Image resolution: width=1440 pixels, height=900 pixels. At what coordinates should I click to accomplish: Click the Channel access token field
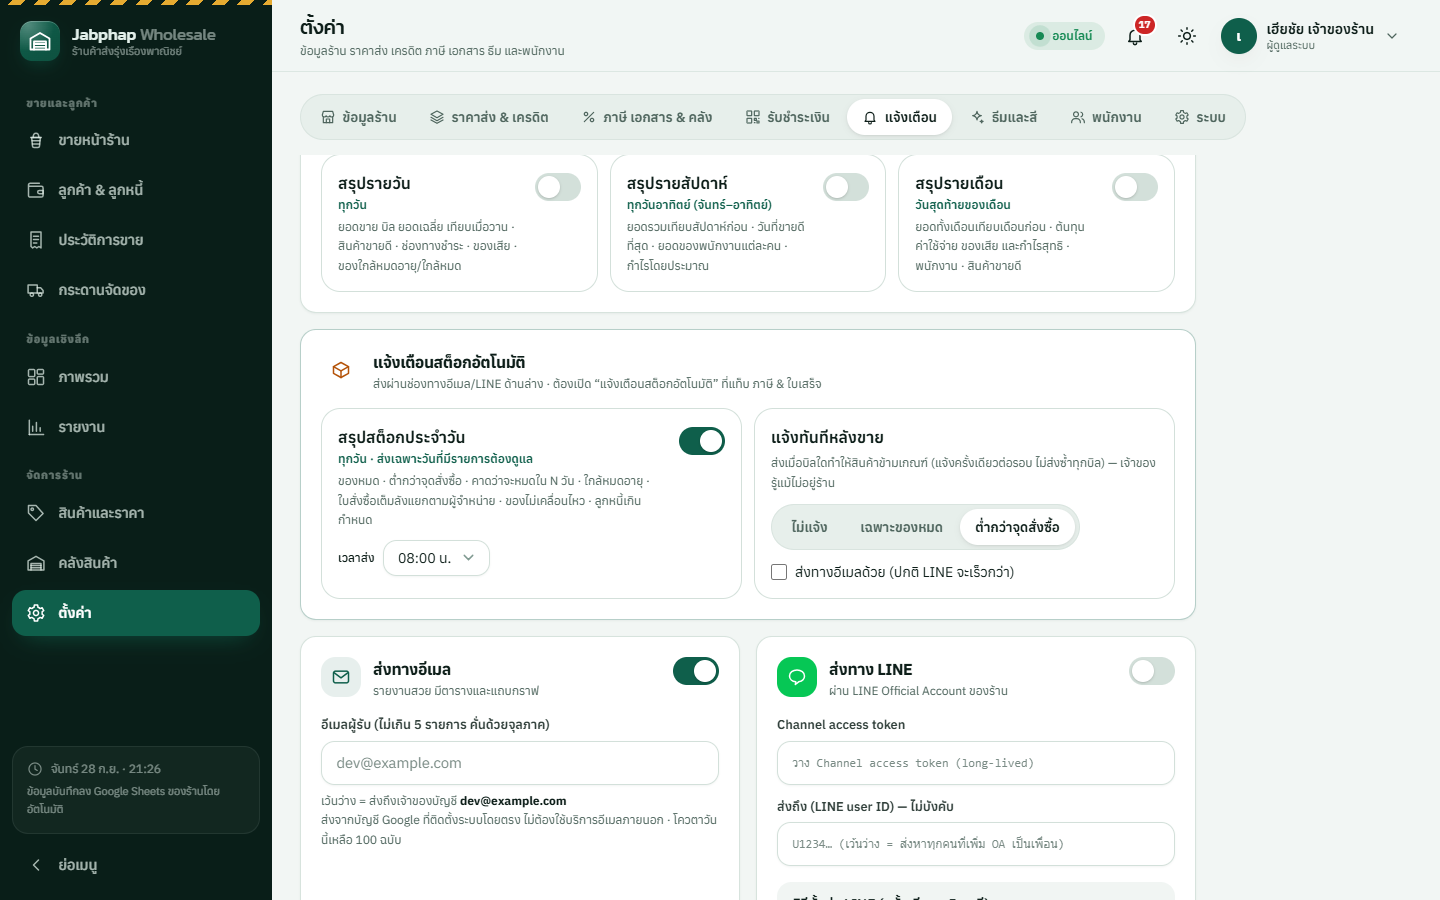[976, 763]
